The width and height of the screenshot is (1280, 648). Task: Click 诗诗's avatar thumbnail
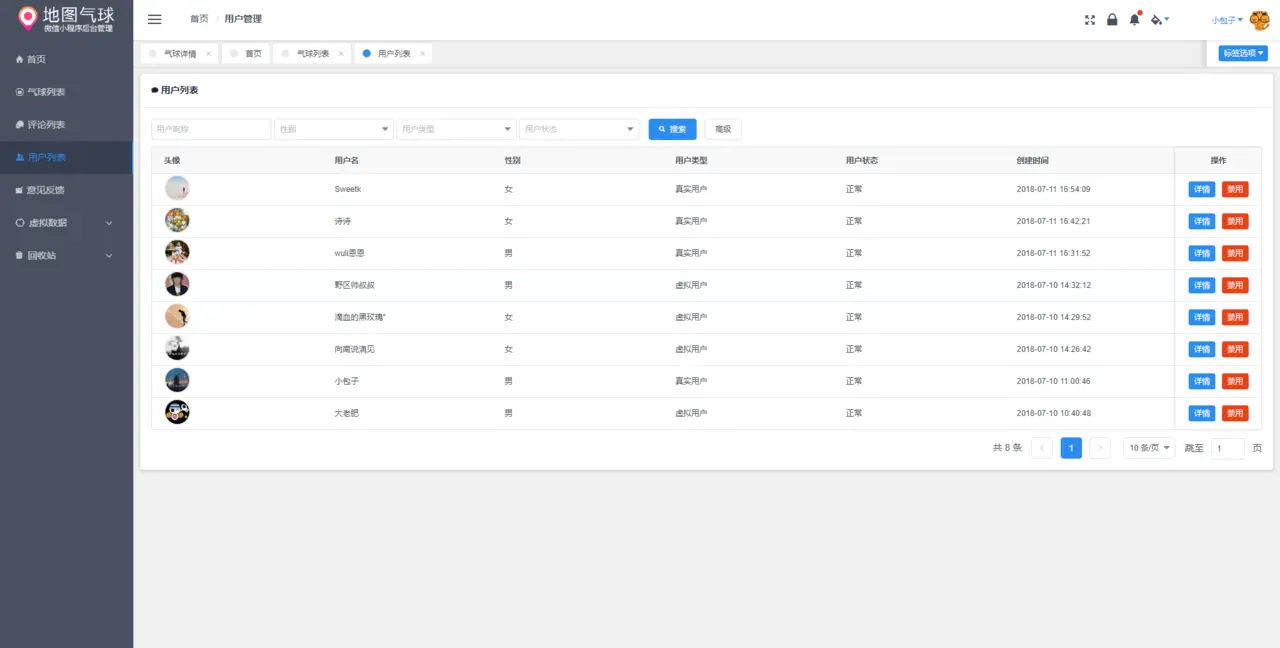(177, 220)
